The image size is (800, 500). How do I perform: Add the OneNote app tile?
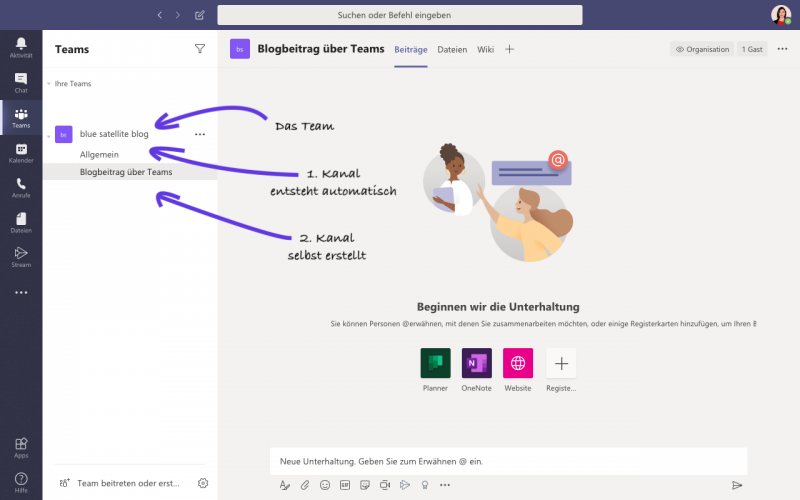[x=476, y=364]
